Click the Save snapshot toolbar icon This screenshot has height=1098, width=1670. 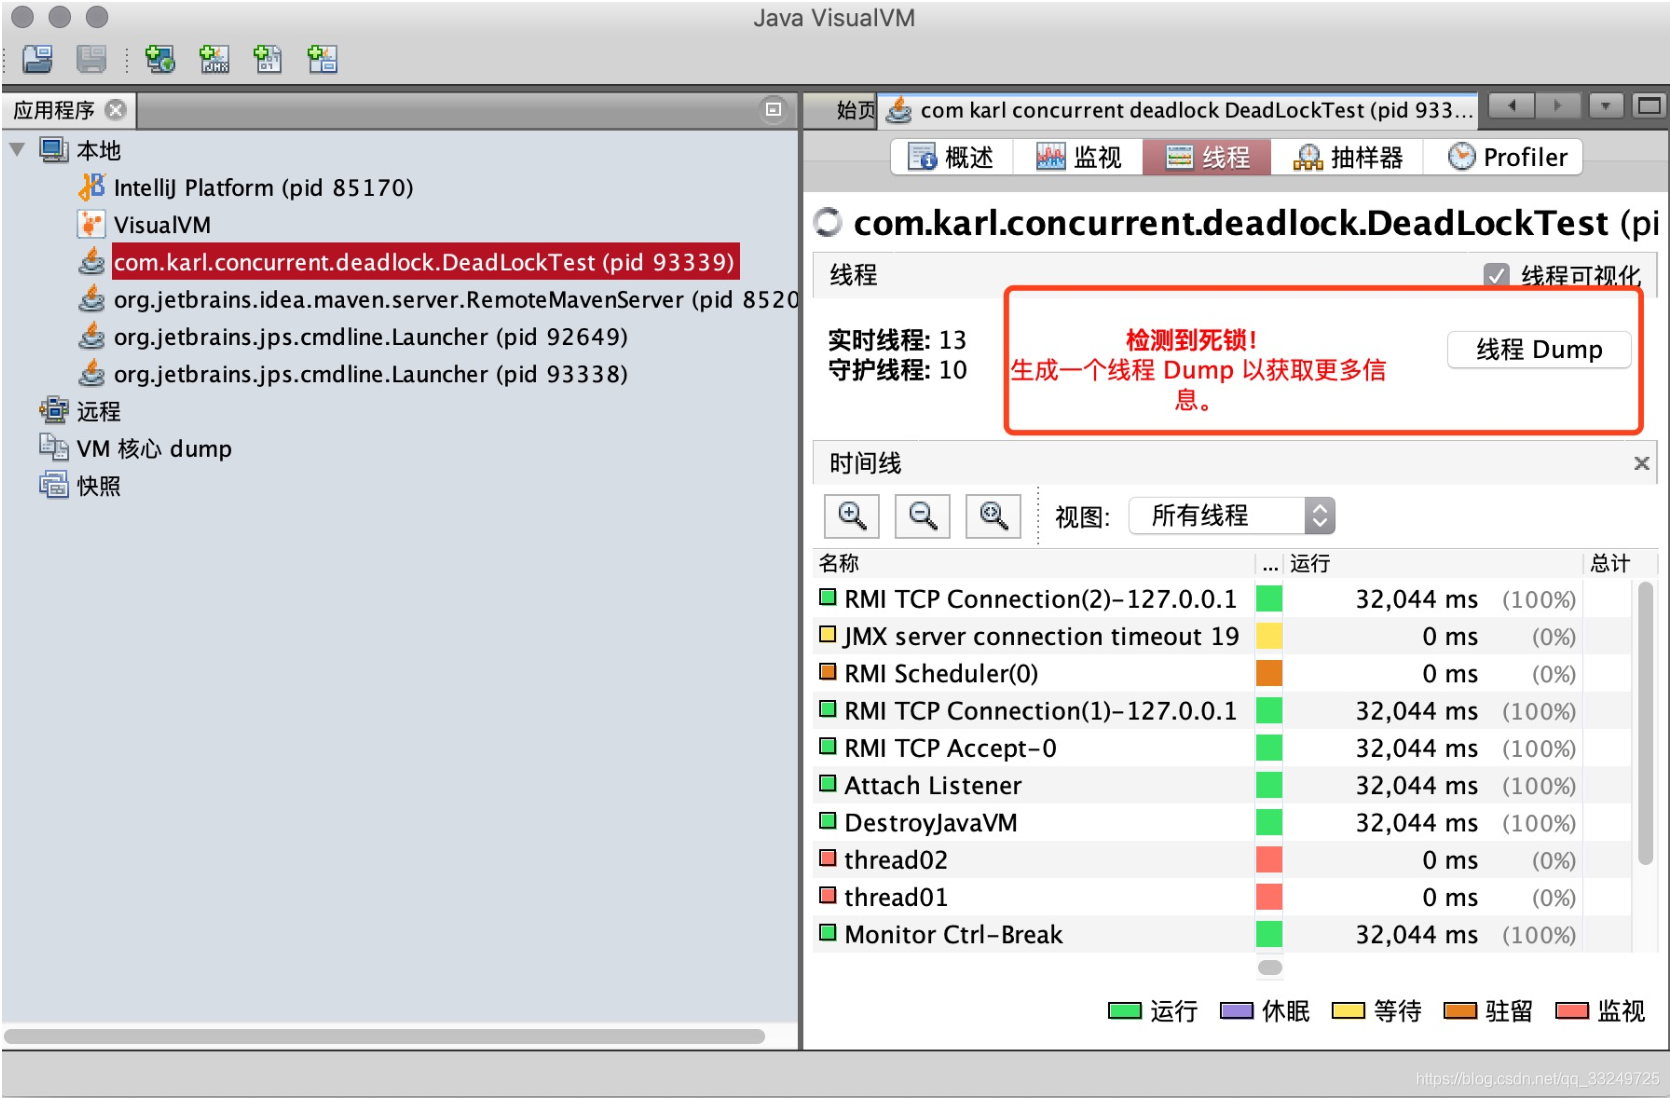point(91,59)
